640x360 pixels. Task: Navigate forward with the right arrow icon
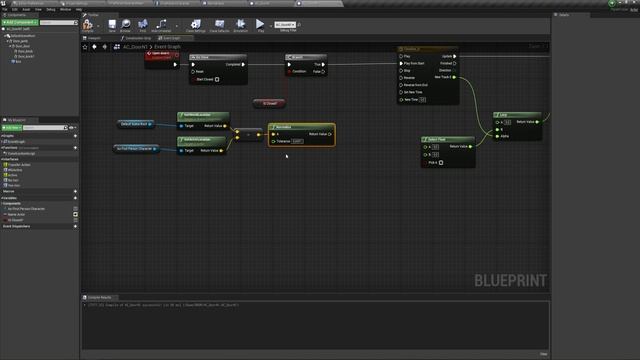[105, 47]
